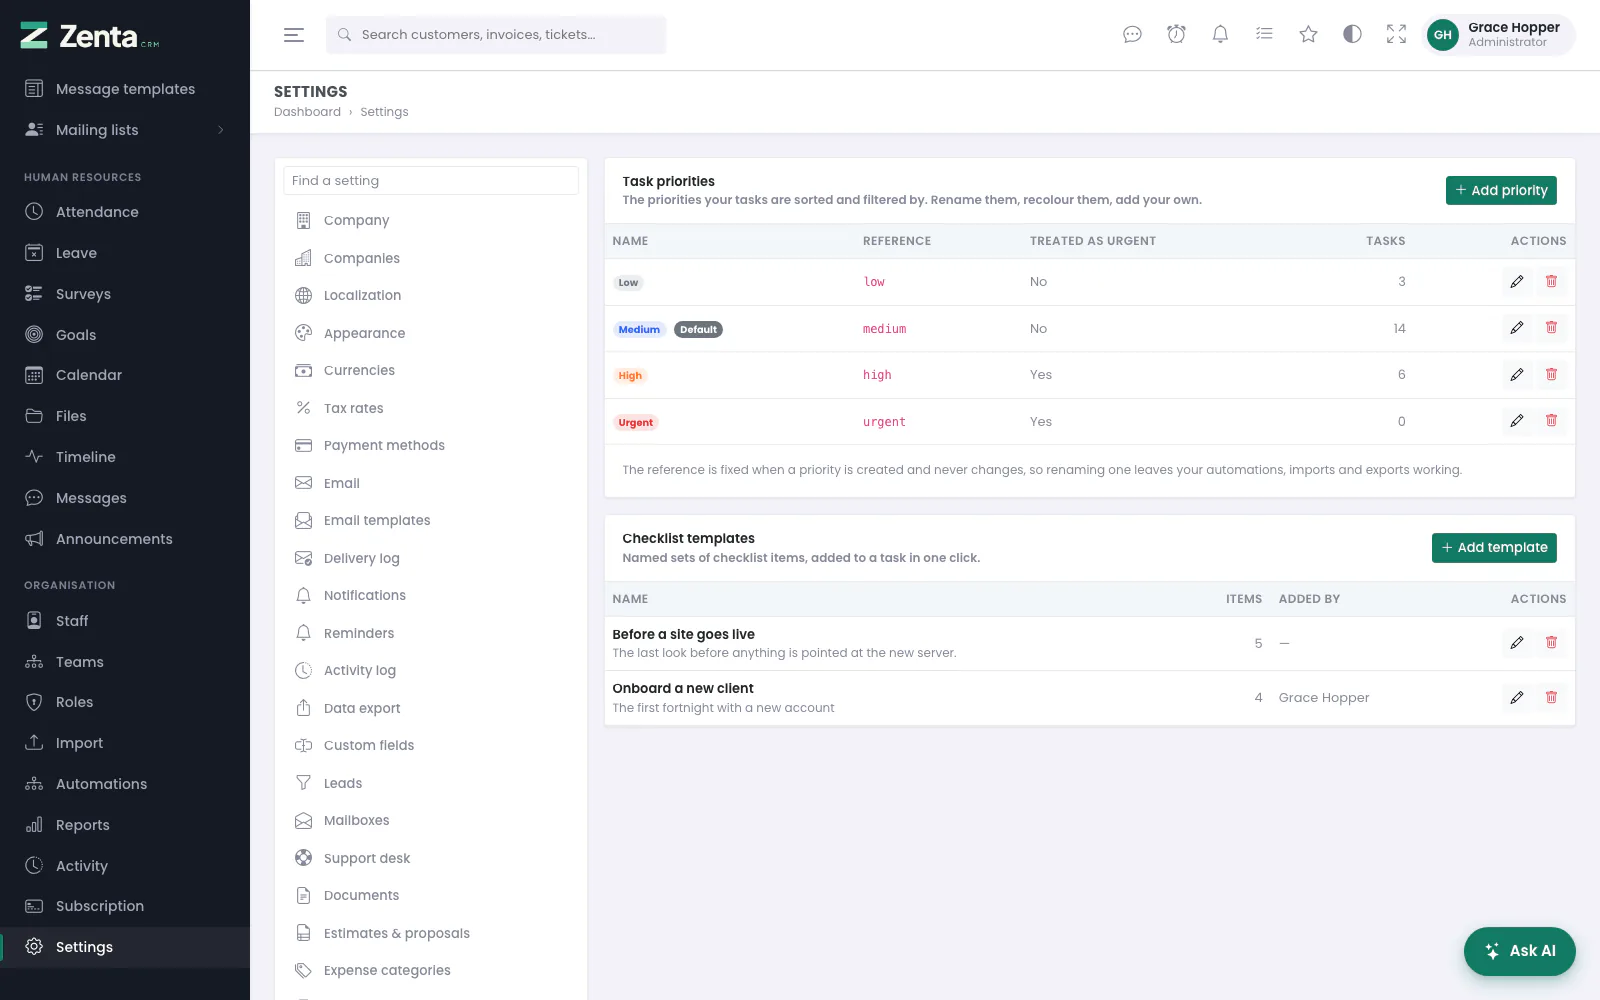Follow the Dashboard breadcrumb link

pyautogui.click(x=307, y=112)
